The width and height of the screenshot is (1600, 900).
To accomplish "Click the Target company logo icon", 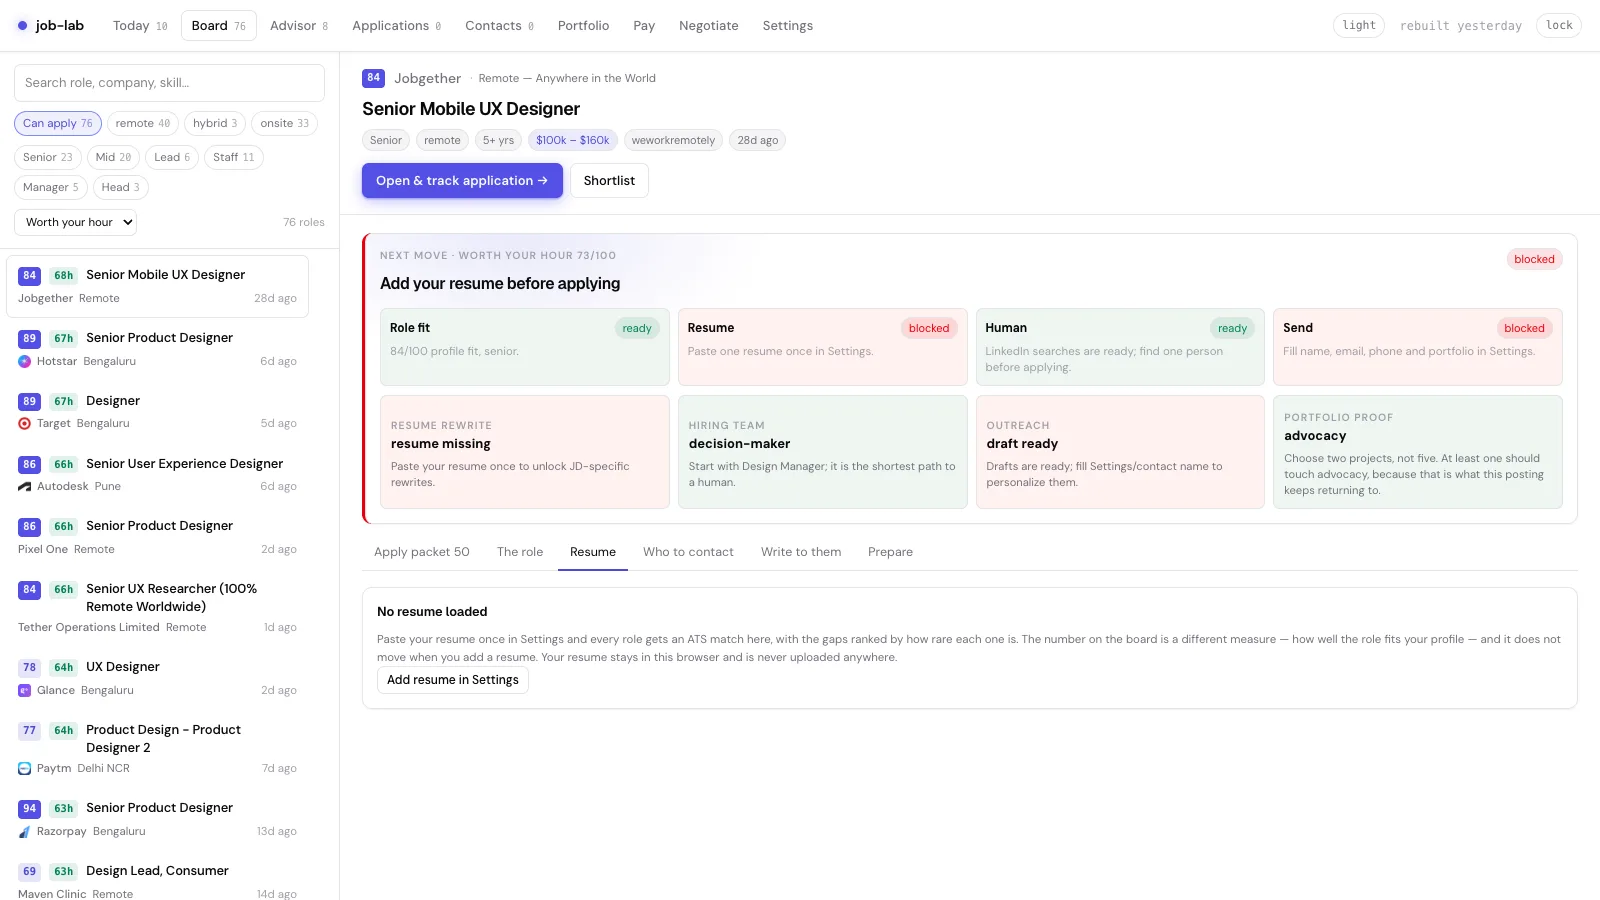I will click(x=25, y=424).
